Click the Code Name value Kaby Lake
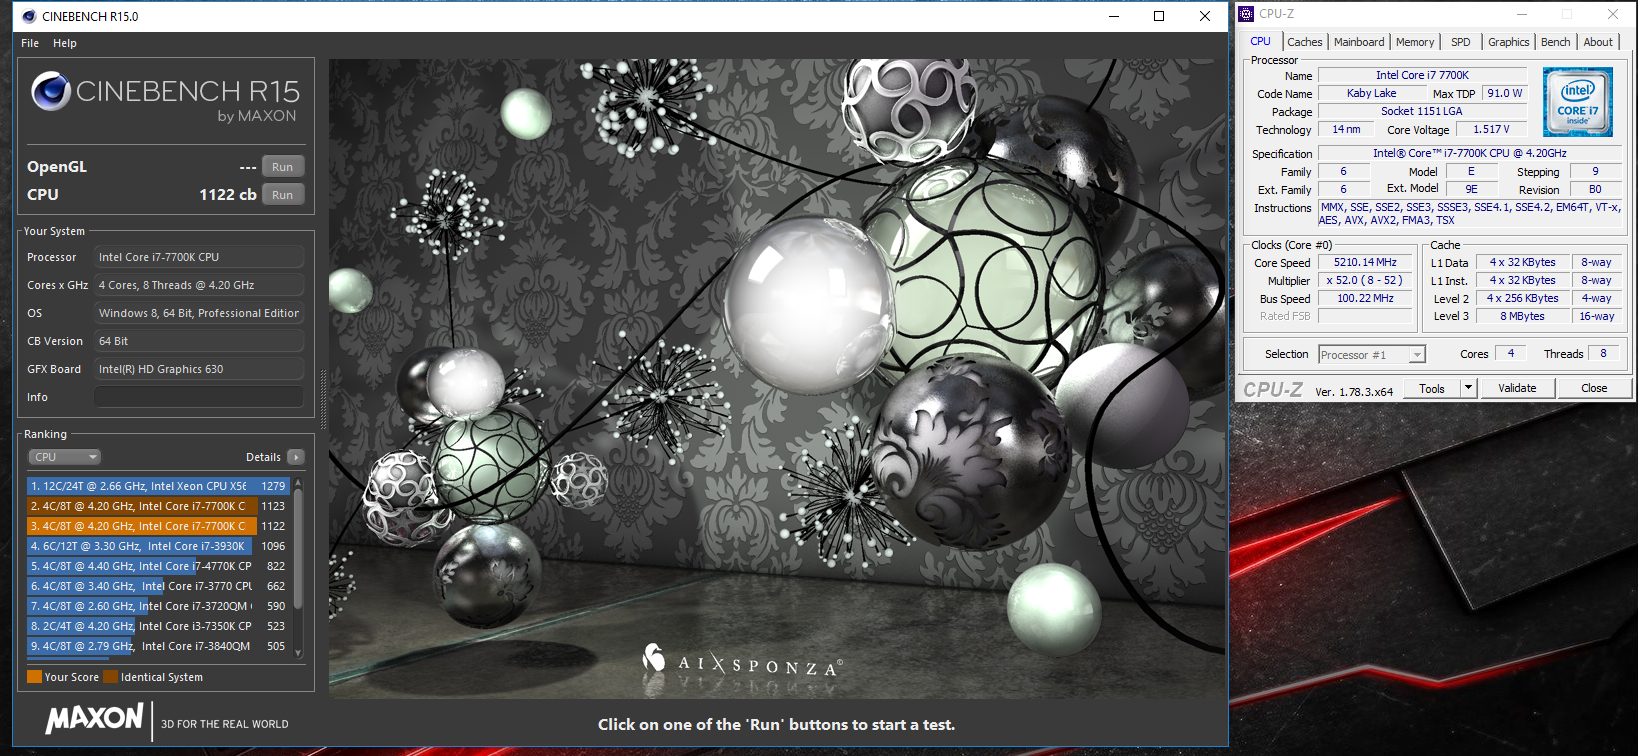The image size is (1638, 756). [1371, 94]
